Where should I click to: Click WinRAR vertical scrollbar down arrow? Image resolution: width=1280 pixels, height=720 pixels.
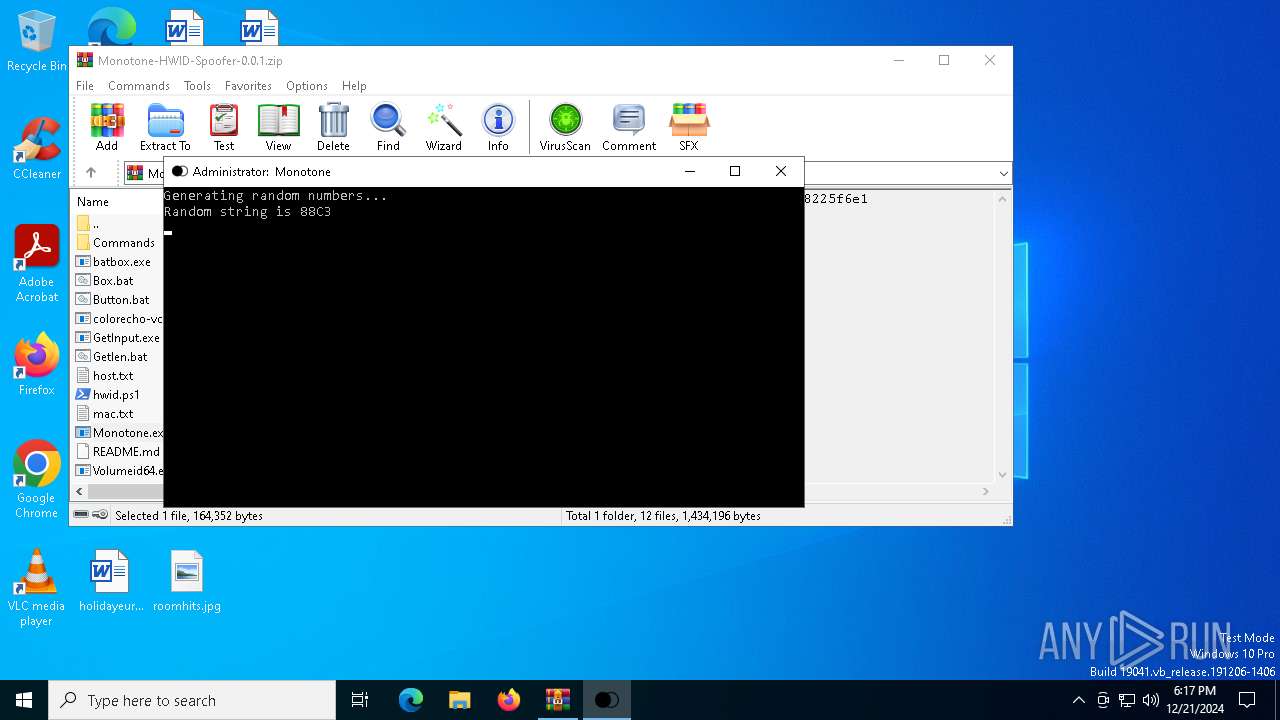[x=1002, y=476]
